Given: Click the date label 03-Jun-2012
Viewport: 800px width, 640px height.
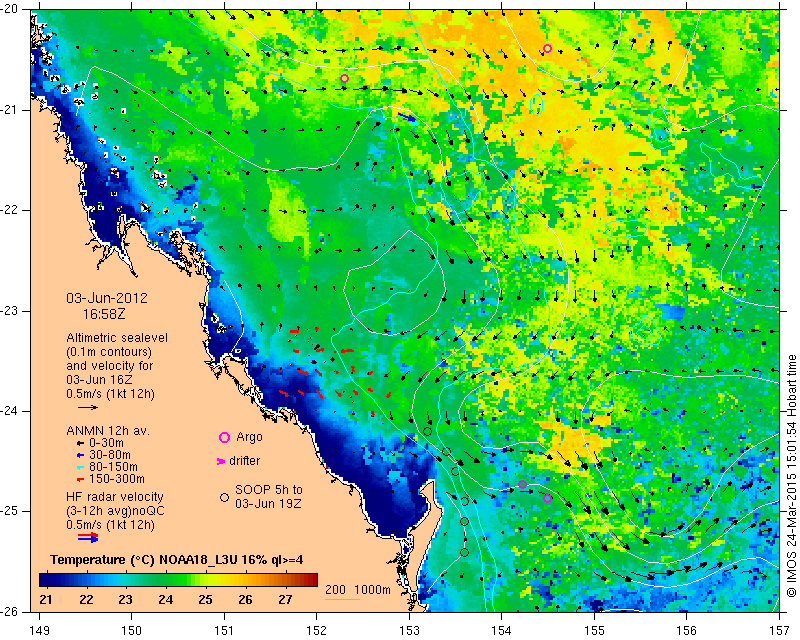Looking at the screenshot, I should pos(107,298).
